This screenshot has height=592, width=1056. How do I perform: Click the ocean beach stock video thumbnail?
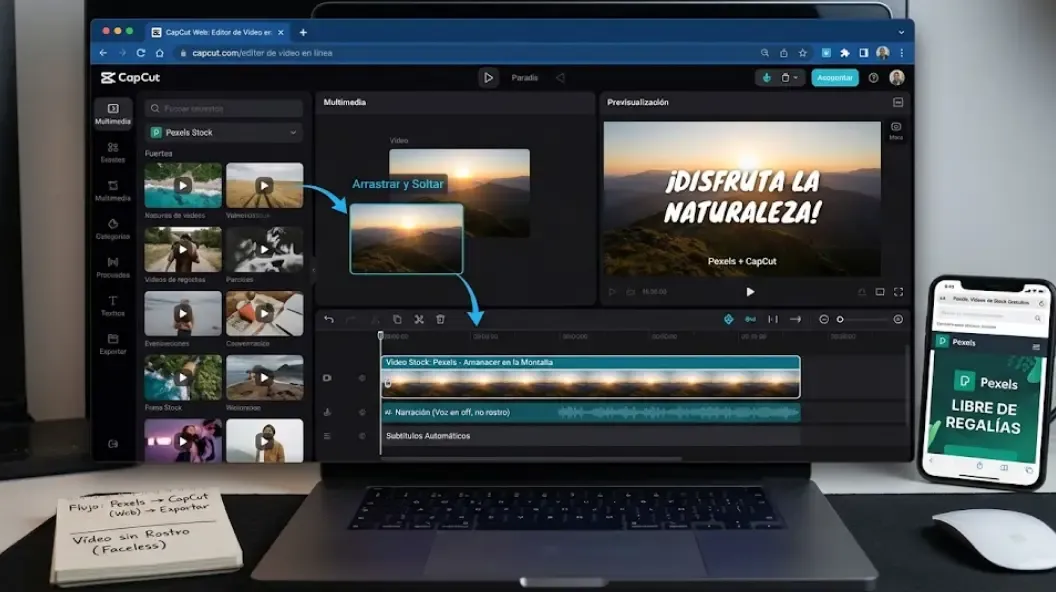click(x=183, y=185)
